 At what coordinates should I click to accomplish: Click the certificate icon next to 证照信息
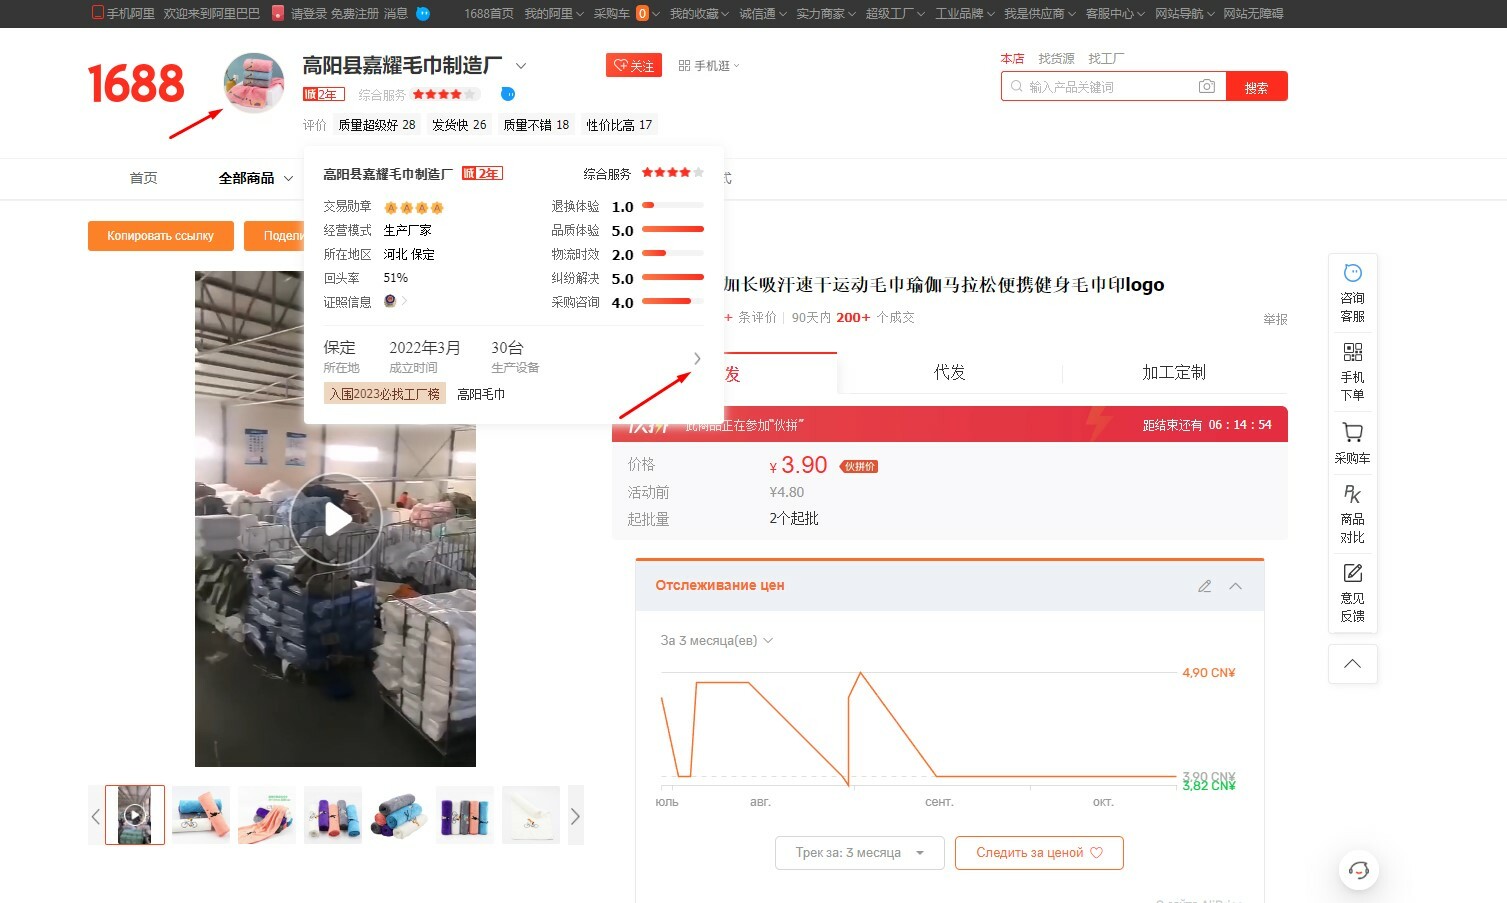coord(390,301)
